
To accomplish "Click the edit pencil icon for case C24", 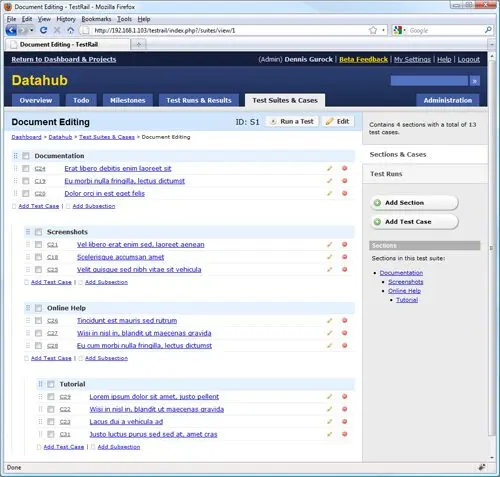I will pos(329,168).
